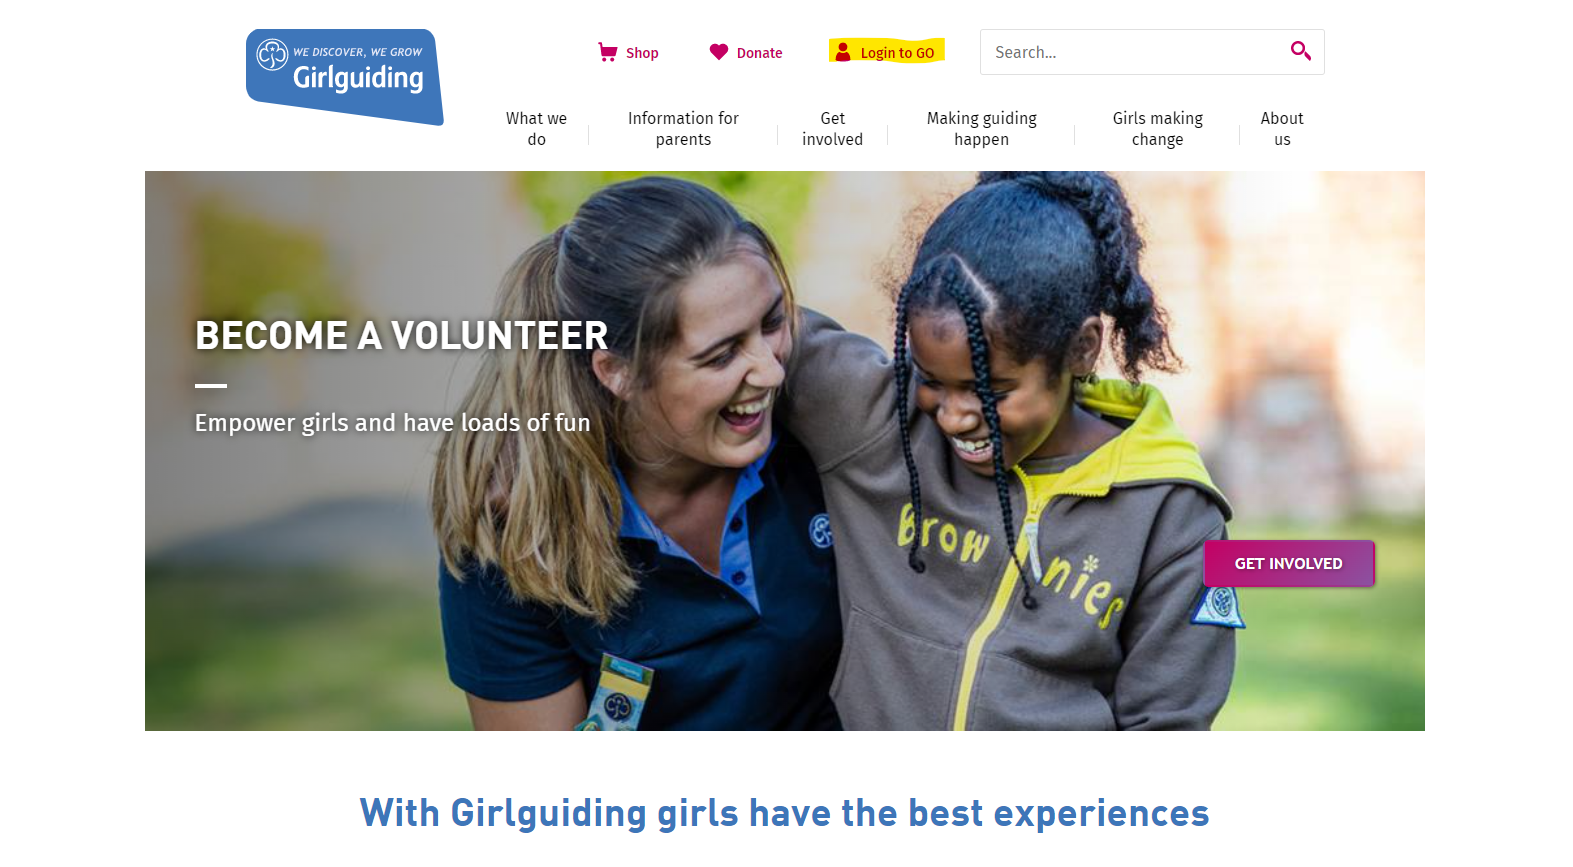Click the Become a Volunteer headline

coord(402,336)
